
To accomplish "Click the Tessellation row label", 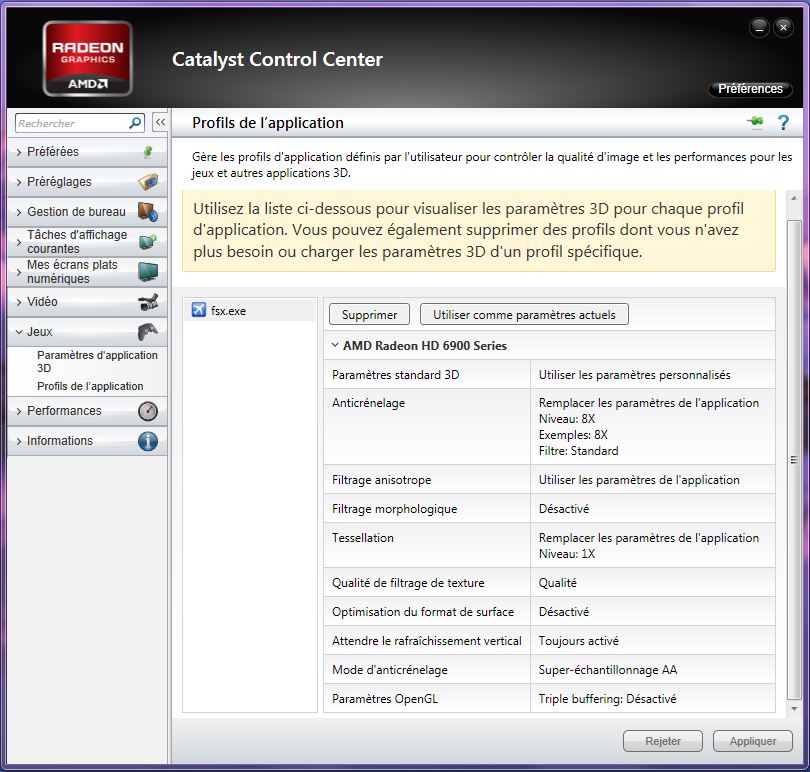I will (363, 537).
